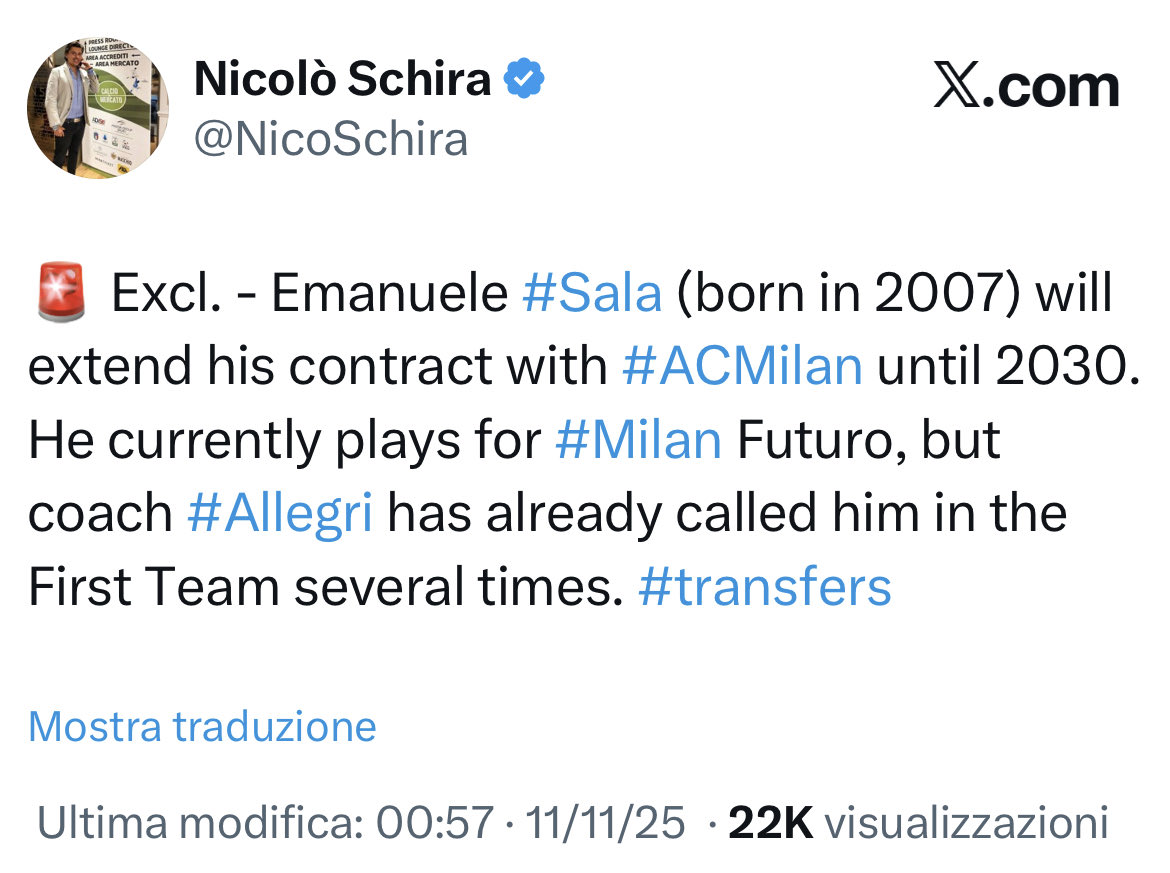
Task: Open the @NicoSchira handle link
Action: tap(331, 139)
